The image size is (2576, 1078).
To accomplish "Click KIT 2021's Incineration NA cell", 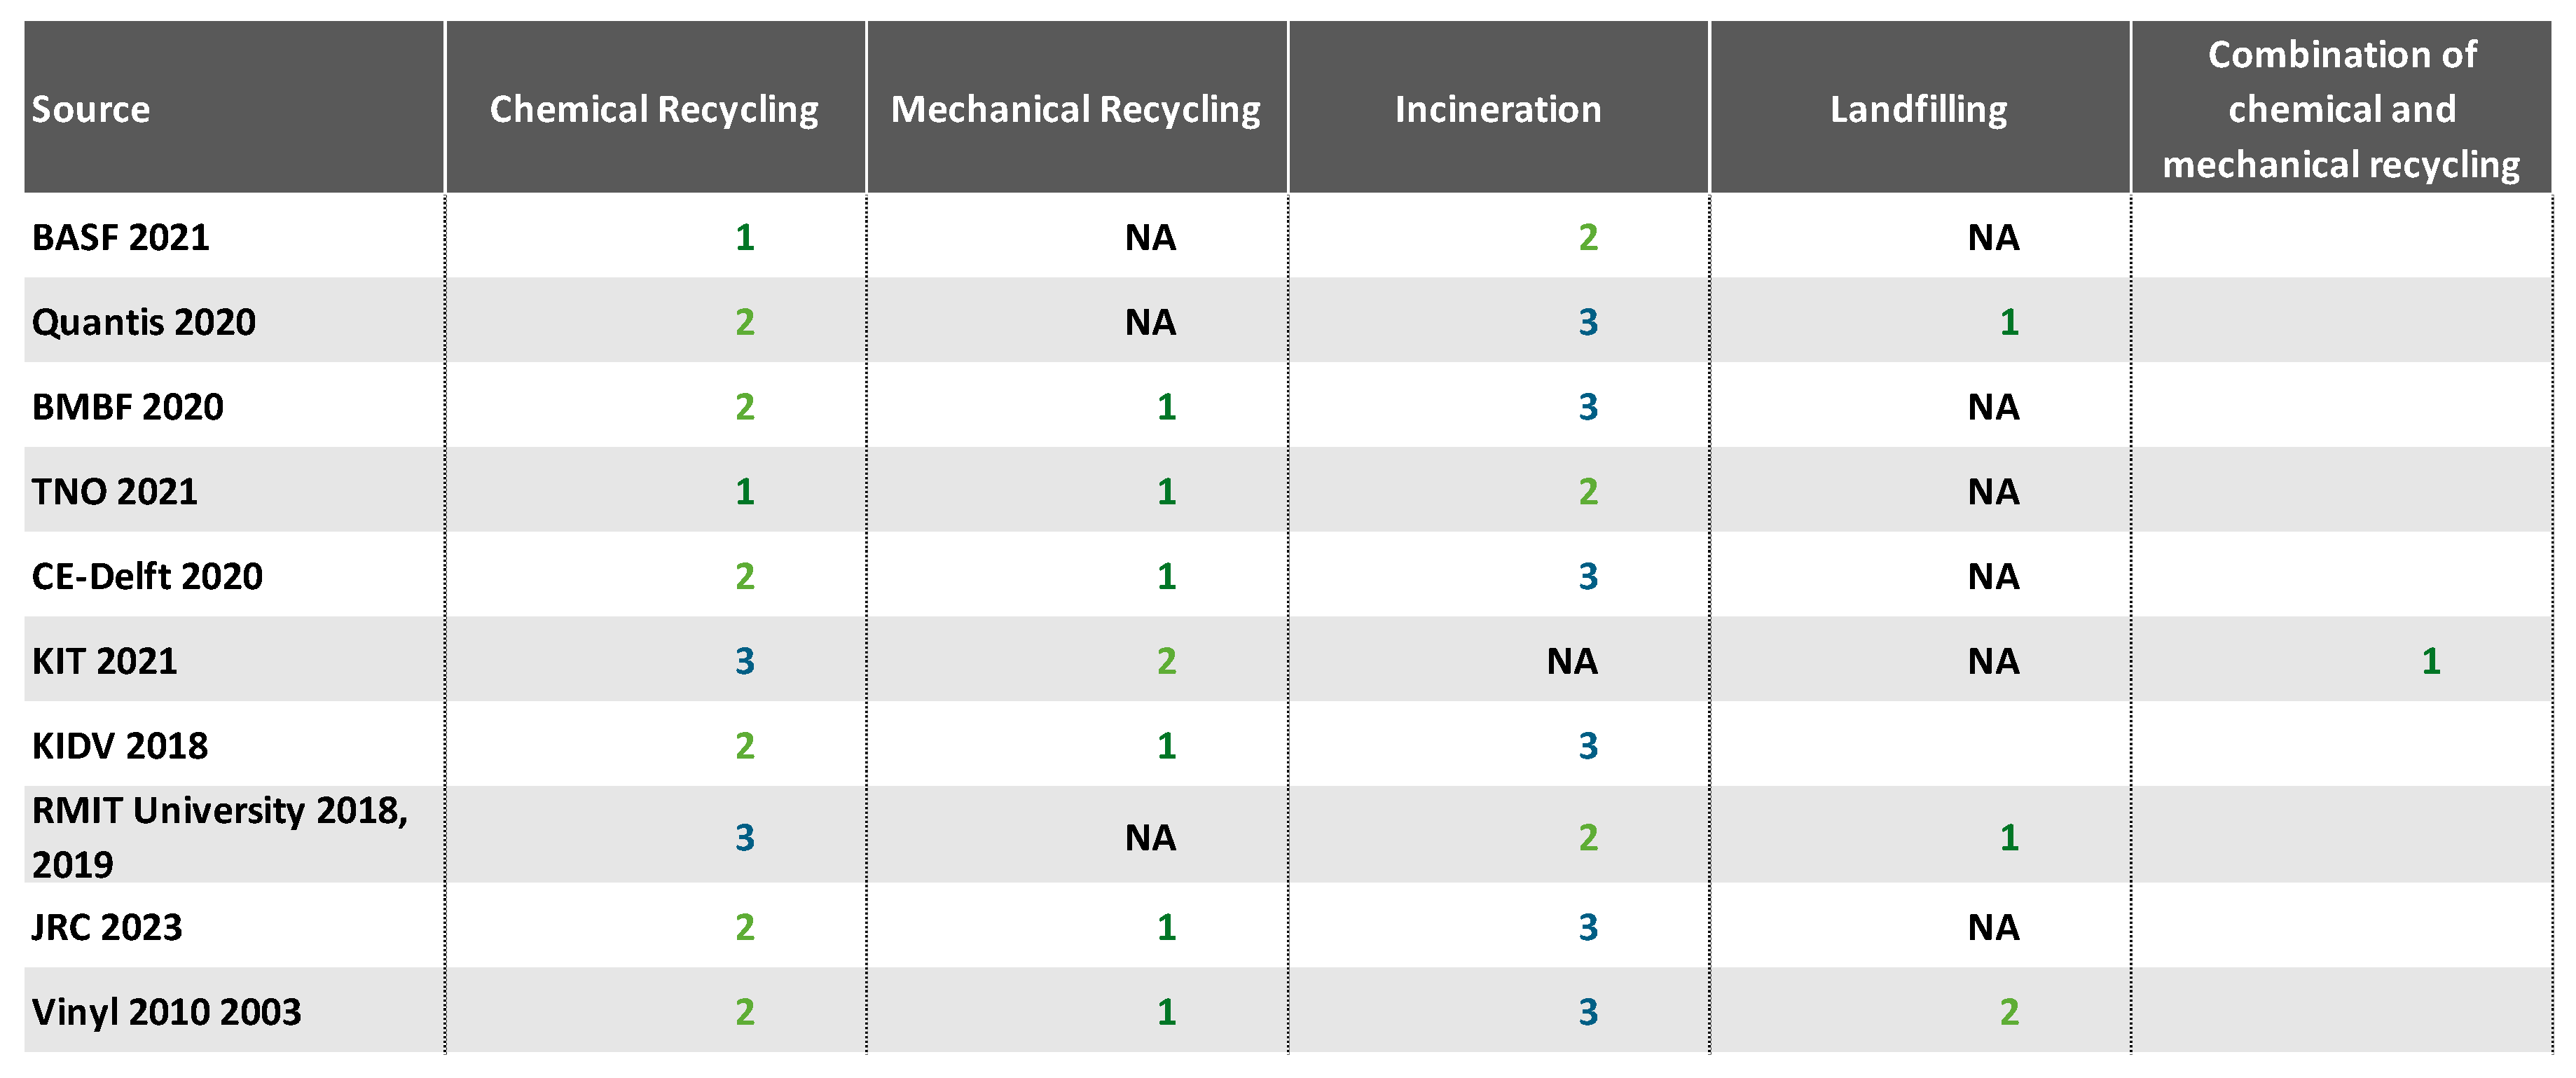I will click(x=1572, y=661).
